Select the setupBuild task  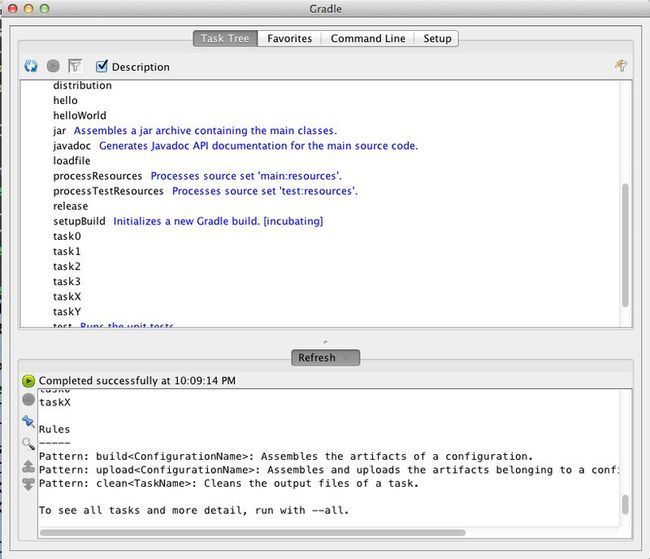[79, 221]
